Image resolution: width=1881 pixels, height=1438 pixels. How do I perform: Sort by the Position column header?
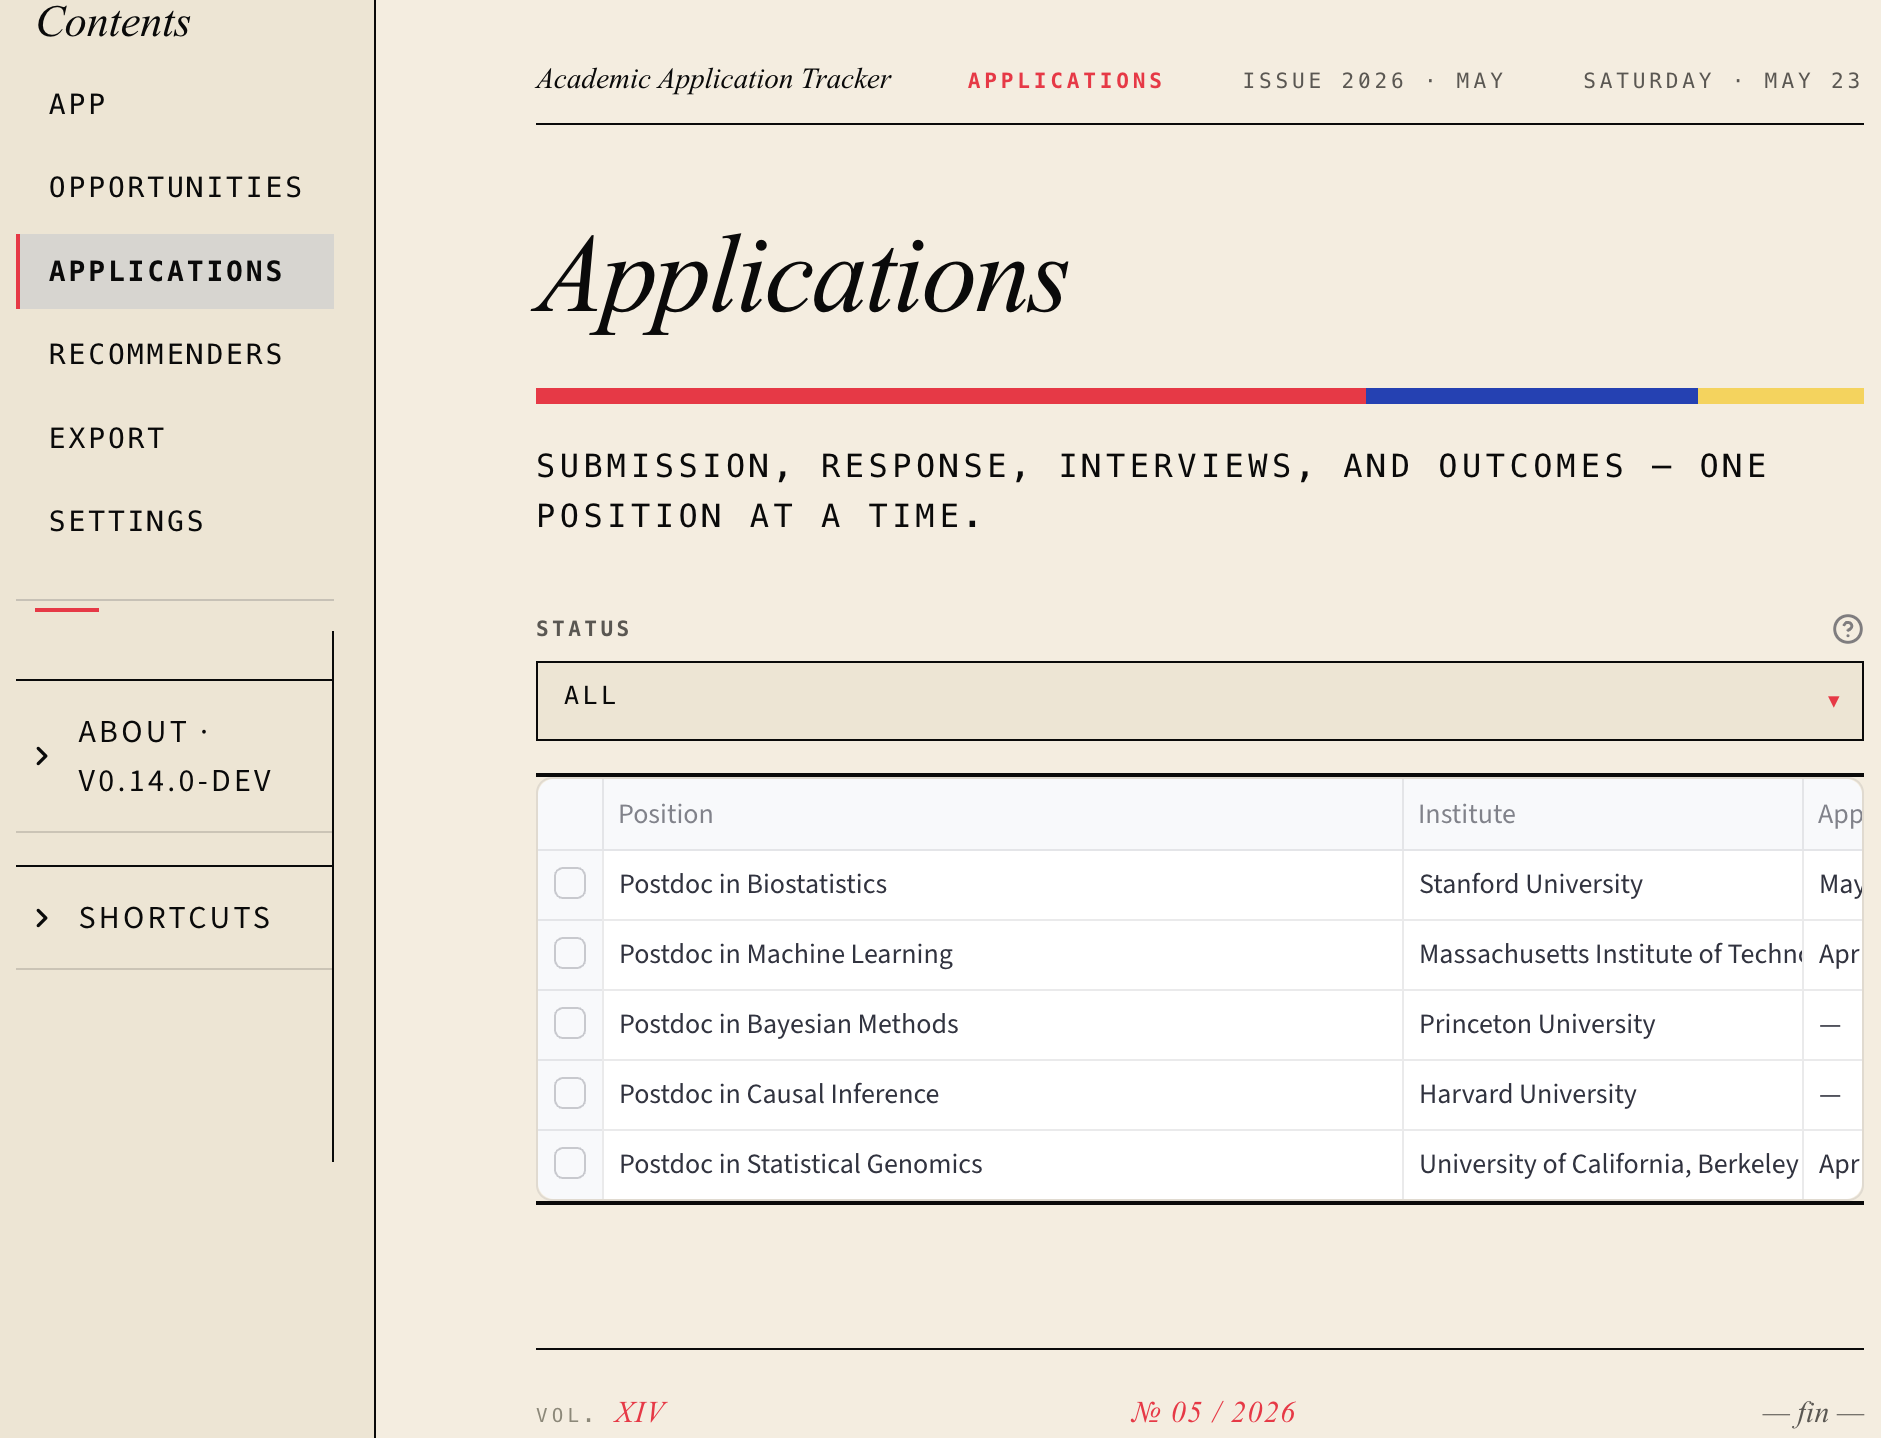pyautogui.click(x=1002, y=814)
